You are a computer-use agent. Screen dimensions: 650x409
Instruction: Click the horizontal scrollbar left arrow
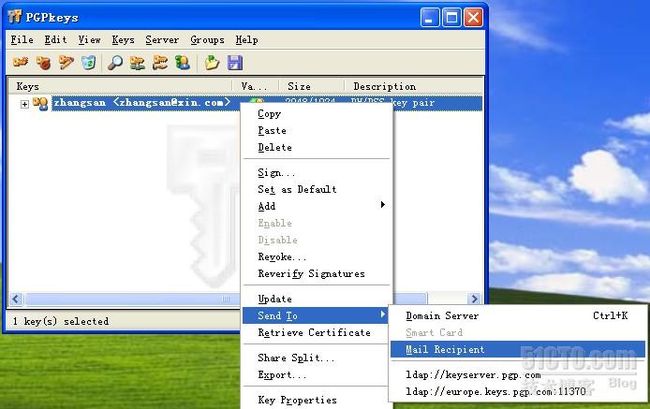click(x=16, y=298)
